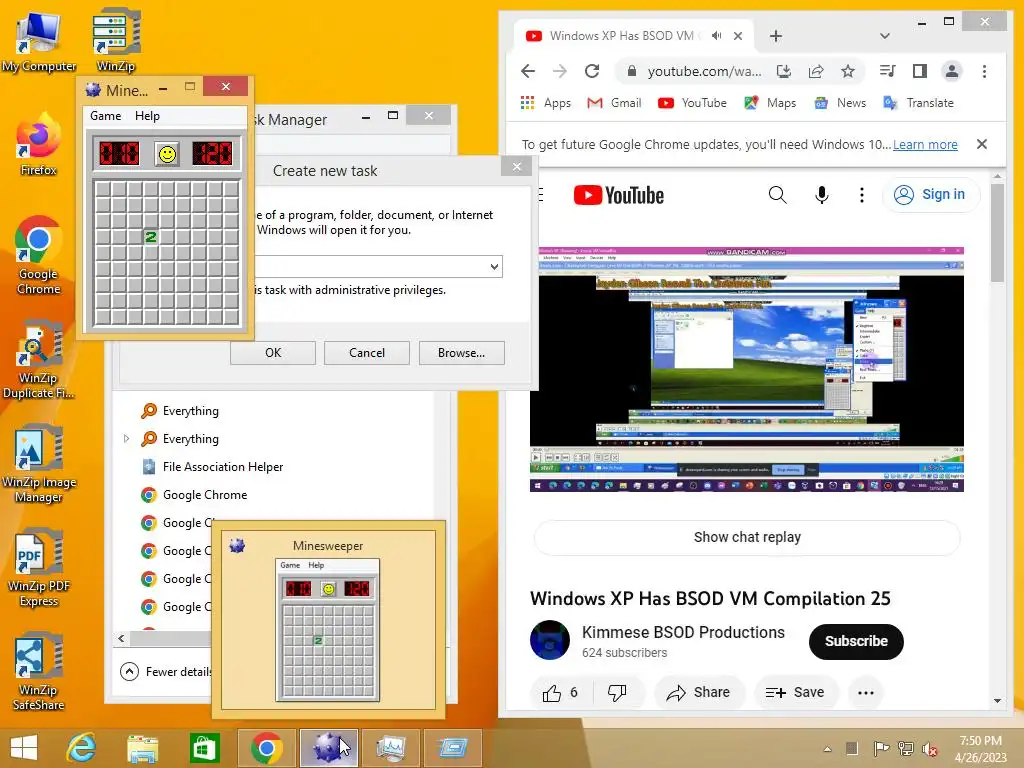1024x768 pixels.
Task: Click the YouTube search magnifier icon
Action: tap(777, 195)
